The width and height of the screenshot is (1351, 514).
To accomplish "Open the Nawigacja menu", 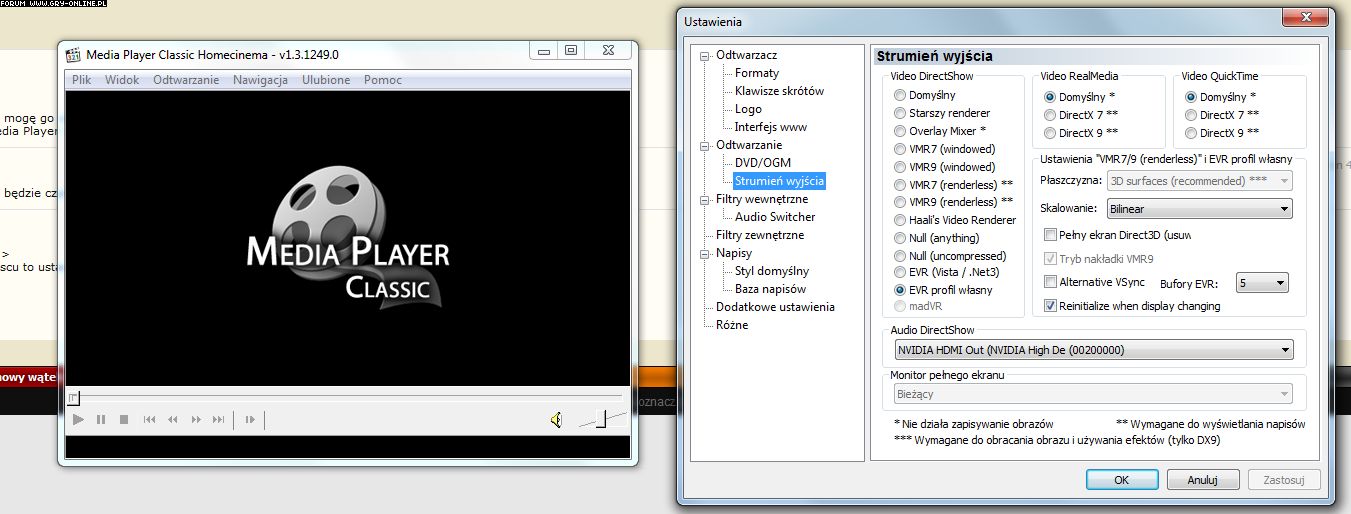I will (x=260, y=80).
